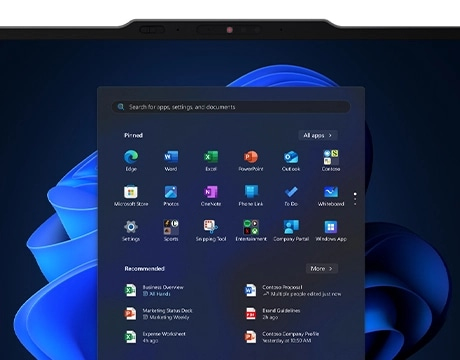The image size is (460, 360).
Task: Launch Windows App
Action: coord(331,231)
